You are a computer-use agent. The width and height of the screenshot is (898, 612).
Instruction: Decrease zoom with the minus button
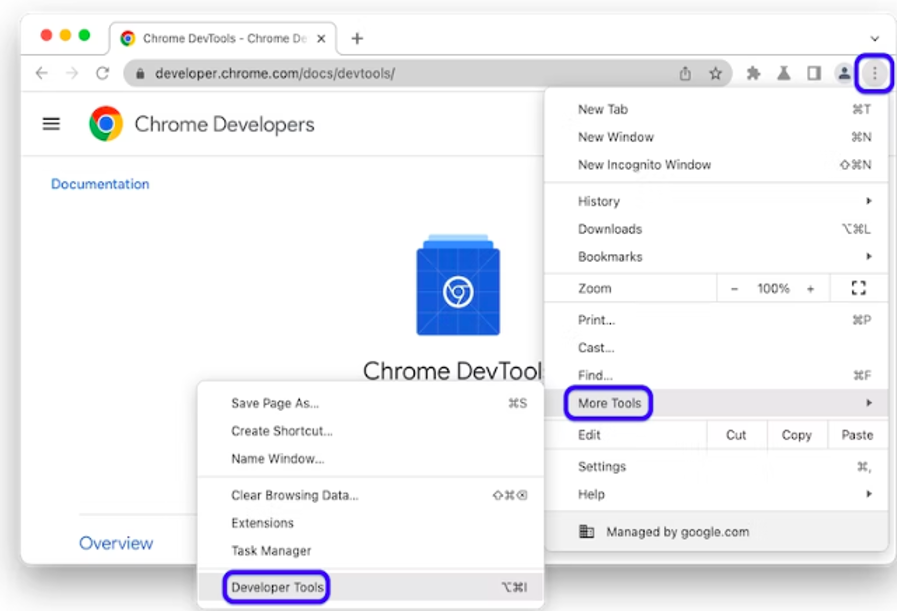pyautogui.click(x=735, y=288)
